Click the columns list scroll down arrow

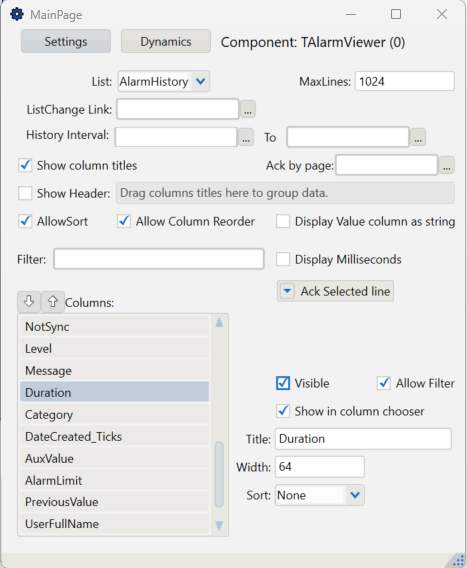pyautogui.click(x=219, y=526)
